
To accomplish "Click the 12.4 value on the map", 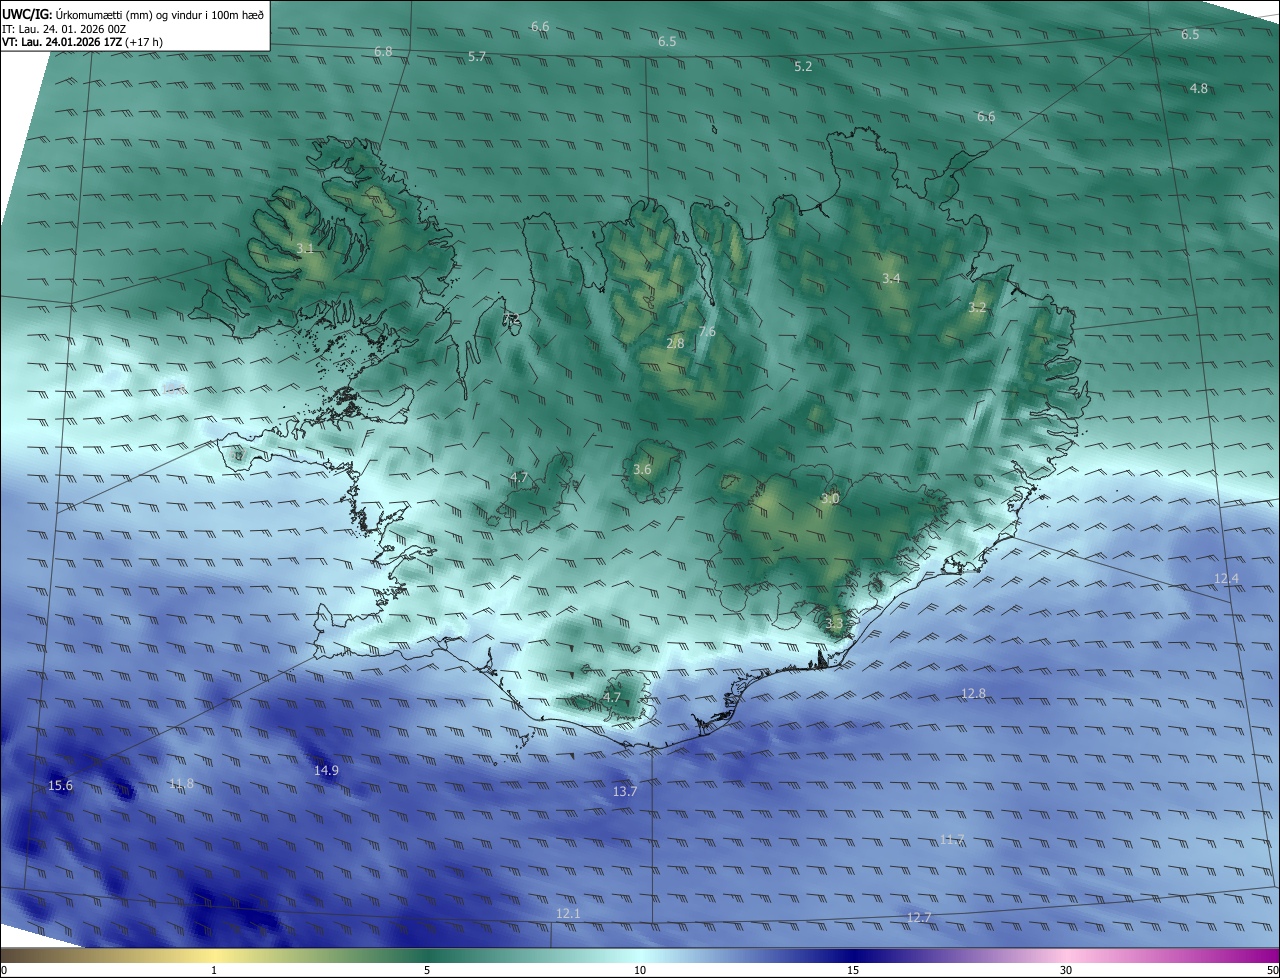I will (x=1226, y=579).
